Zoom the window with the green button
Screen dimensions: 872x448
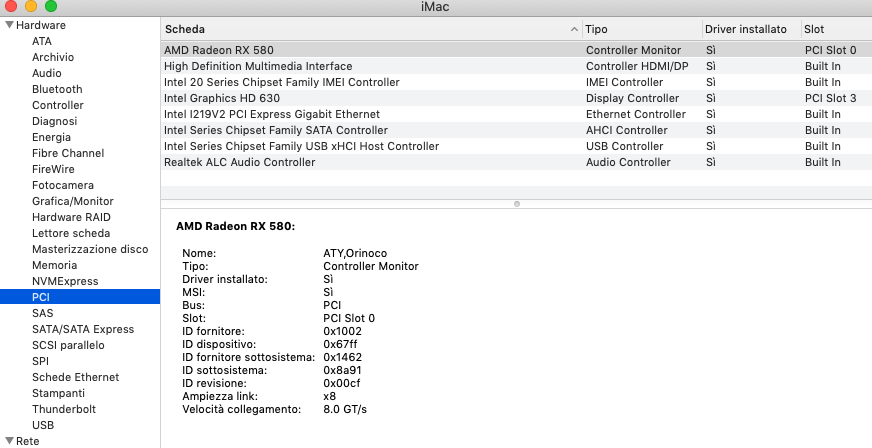click(x=51, y=6)
